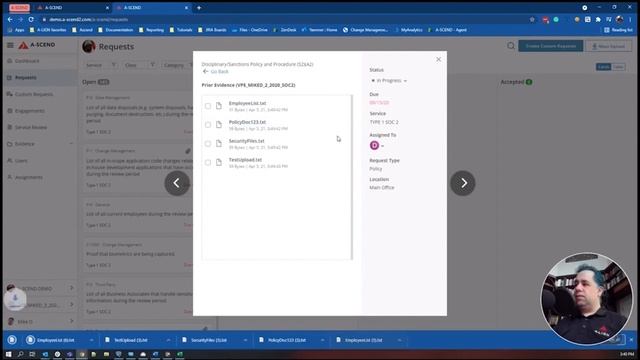The image size is (640, 360).
Task: Open the Reading list
Action: coord(618,30)
